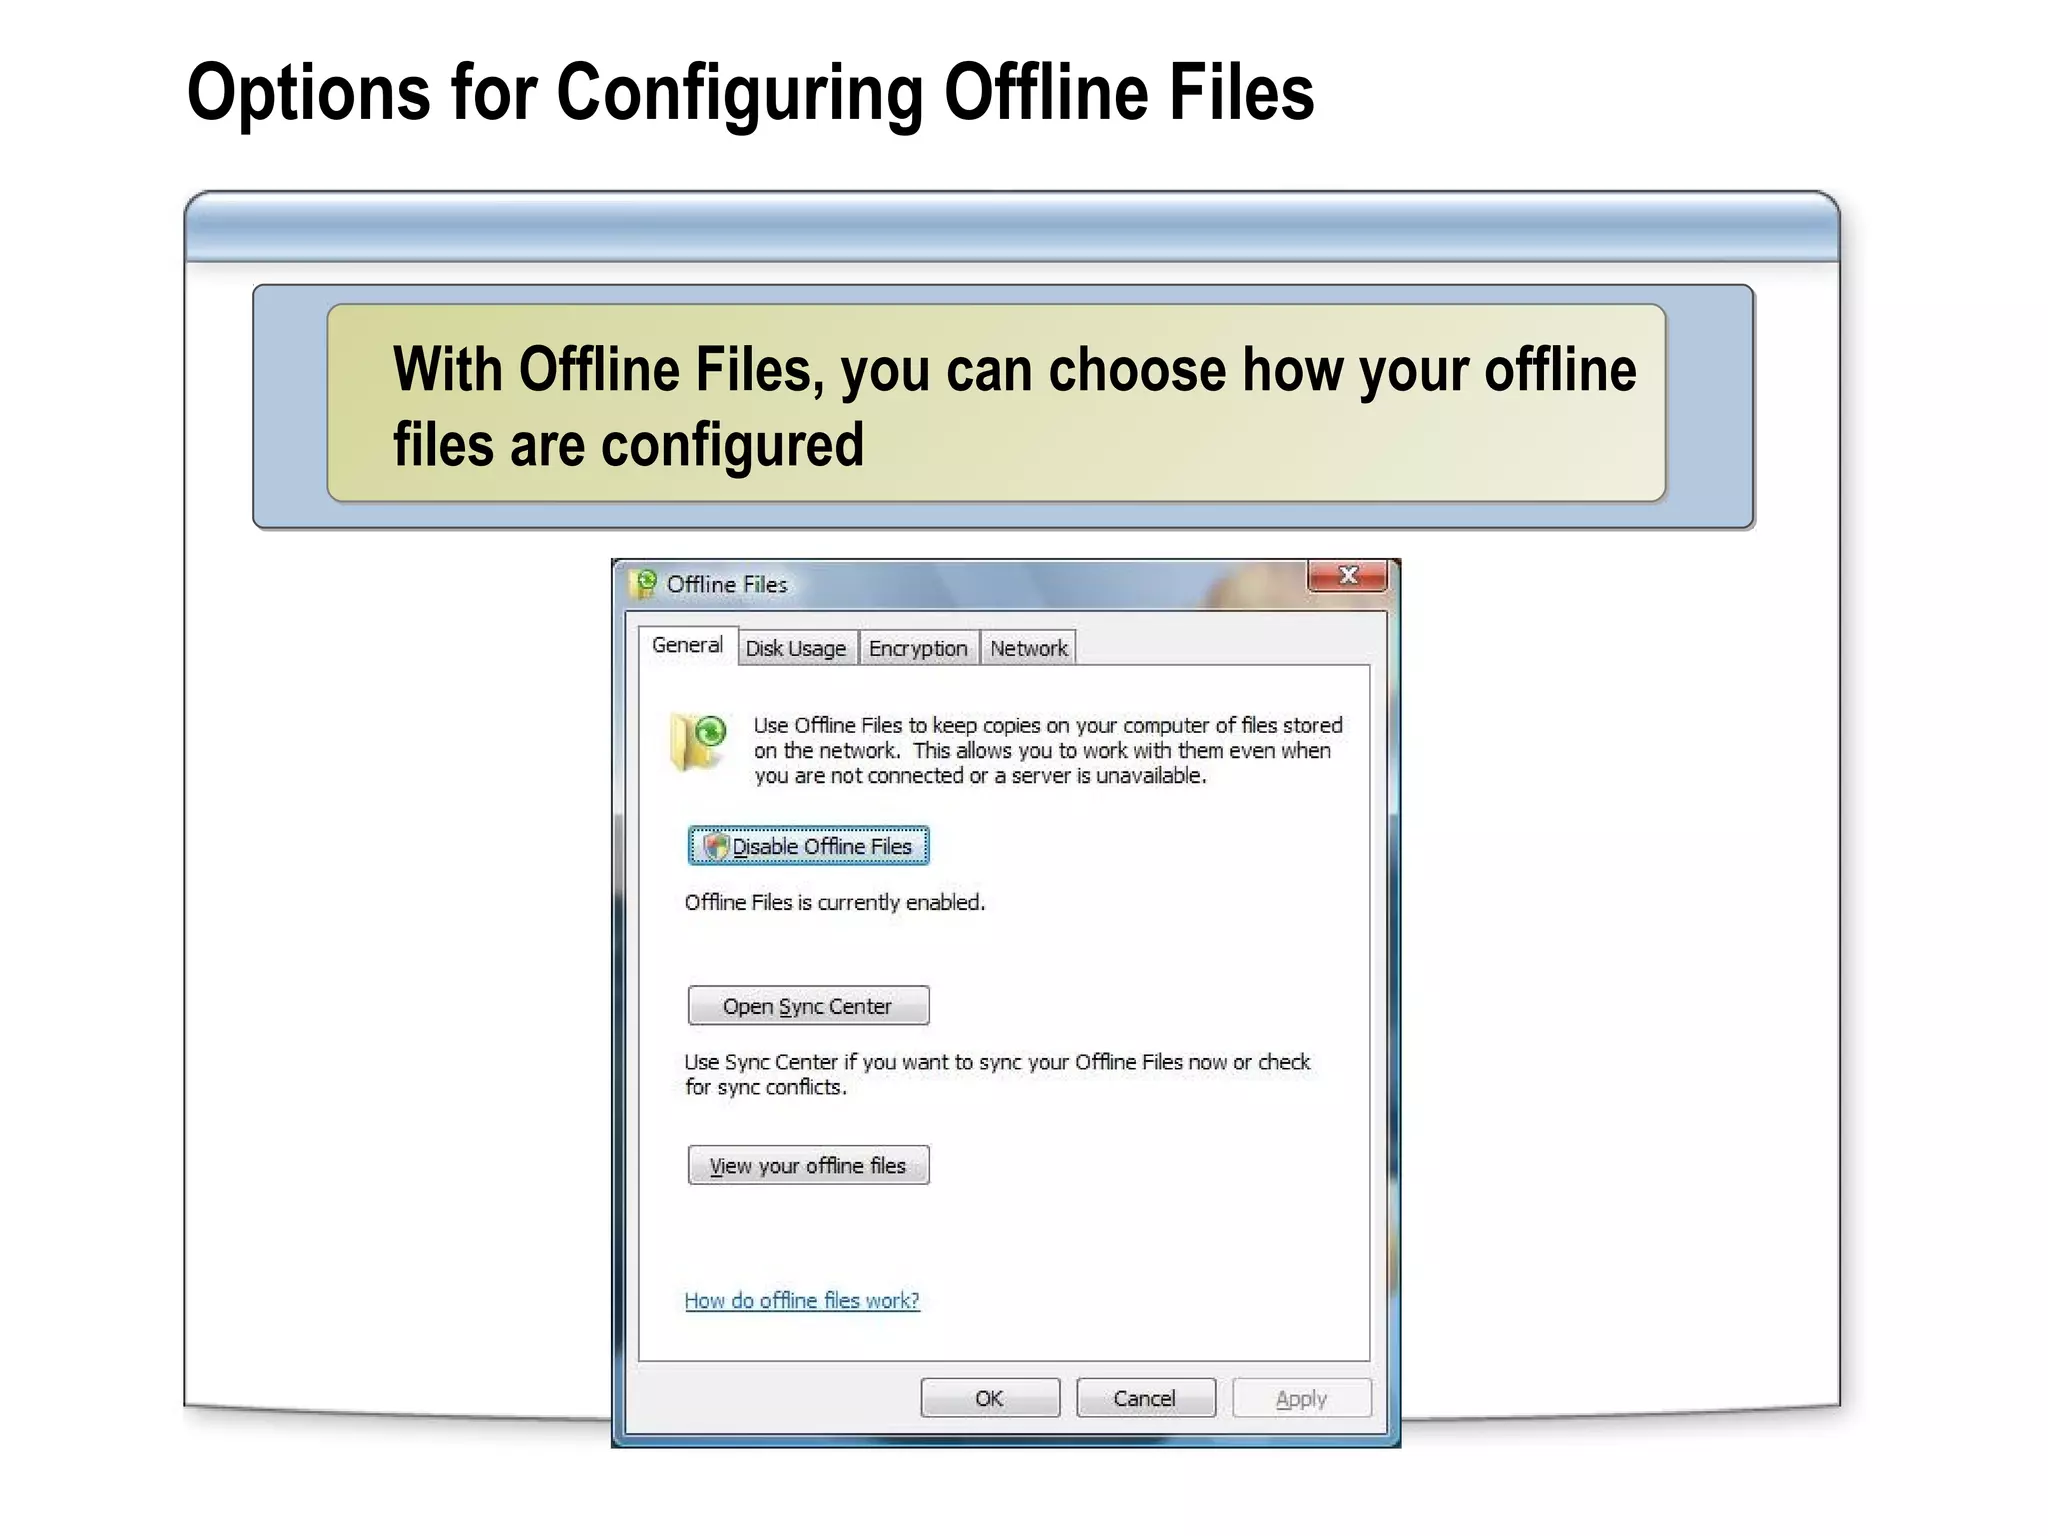Click View your offline files button

click(x=808, y=1166)
